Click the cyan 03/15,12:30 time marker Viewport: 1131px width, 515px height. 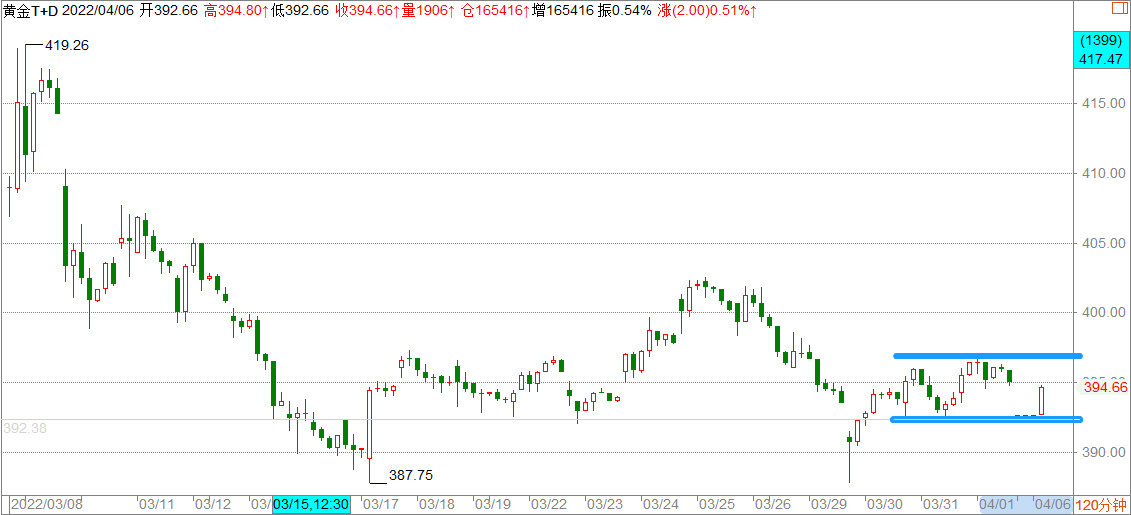tap(312, 503)
